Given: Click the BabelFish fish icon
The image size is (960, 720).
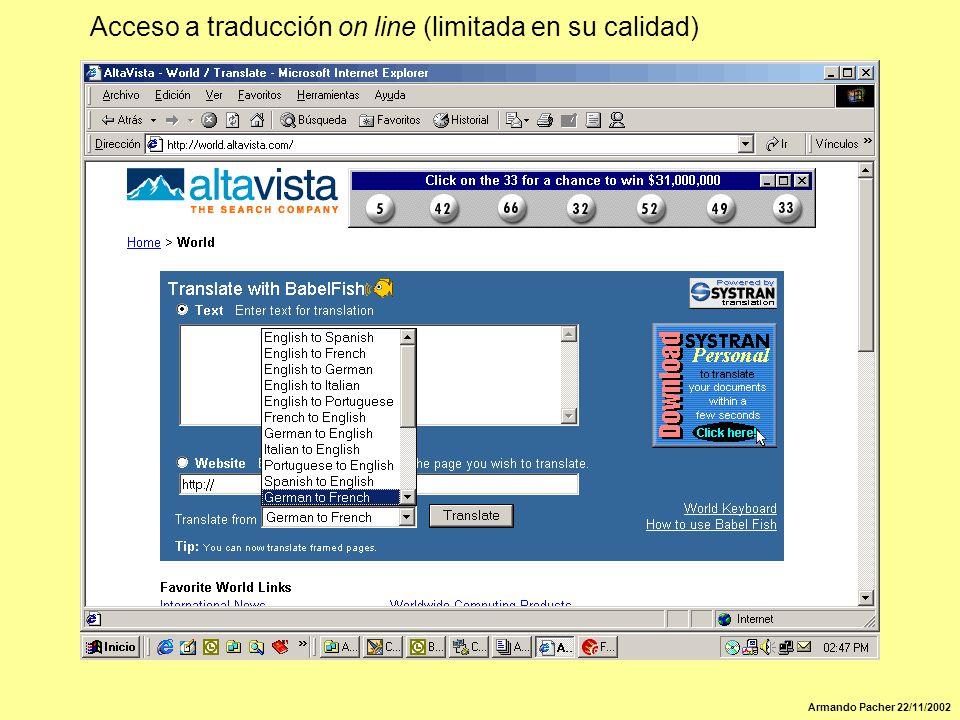Looking at the screenshot, I should coord(381,287).
